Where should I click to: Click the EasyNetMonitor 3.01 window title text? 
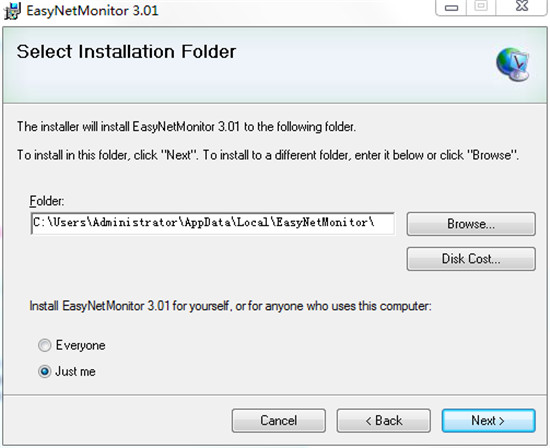pos(93,11)
